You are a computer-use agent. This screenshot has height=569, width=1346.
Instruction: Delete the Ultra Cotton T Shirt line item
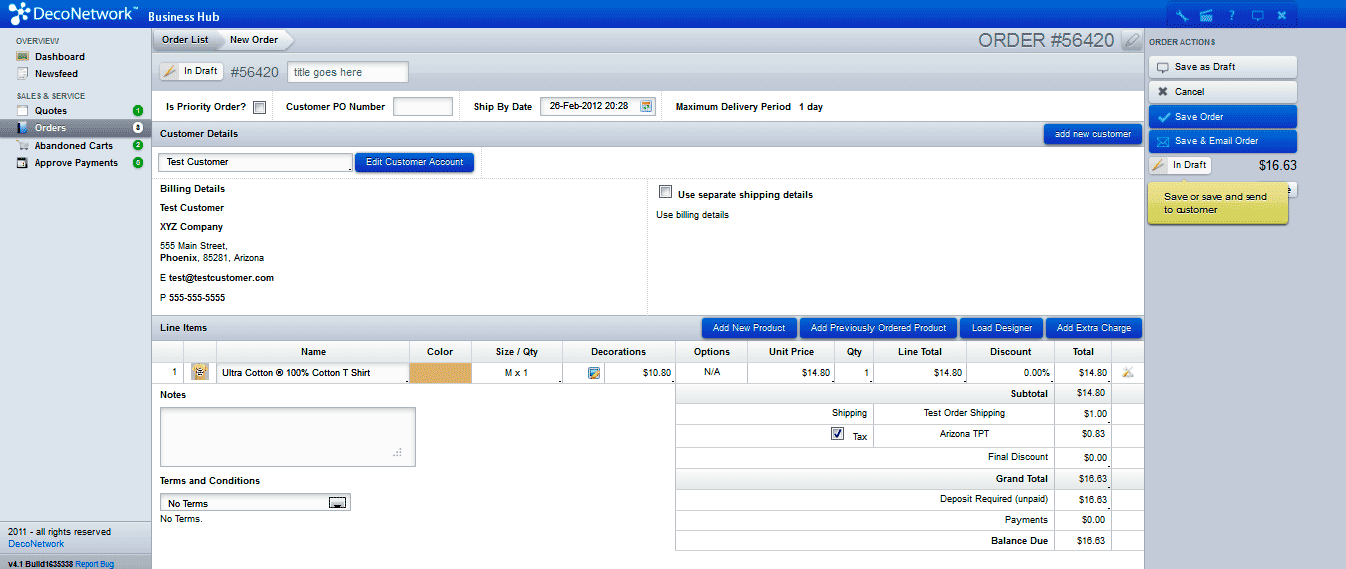click(x=1128, y=373)
